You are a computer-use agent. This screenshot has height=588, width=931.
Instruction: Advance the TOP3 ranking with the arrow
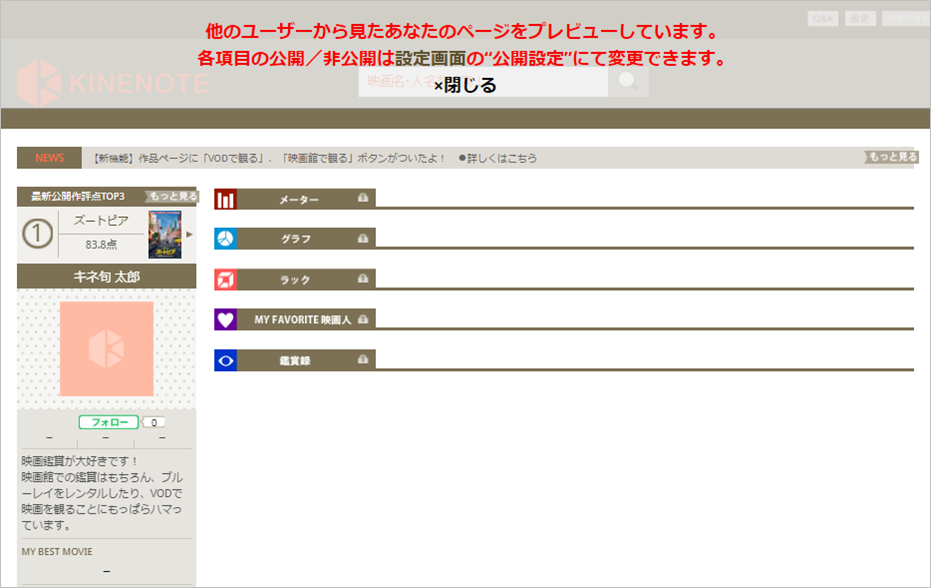click(189, 235)
